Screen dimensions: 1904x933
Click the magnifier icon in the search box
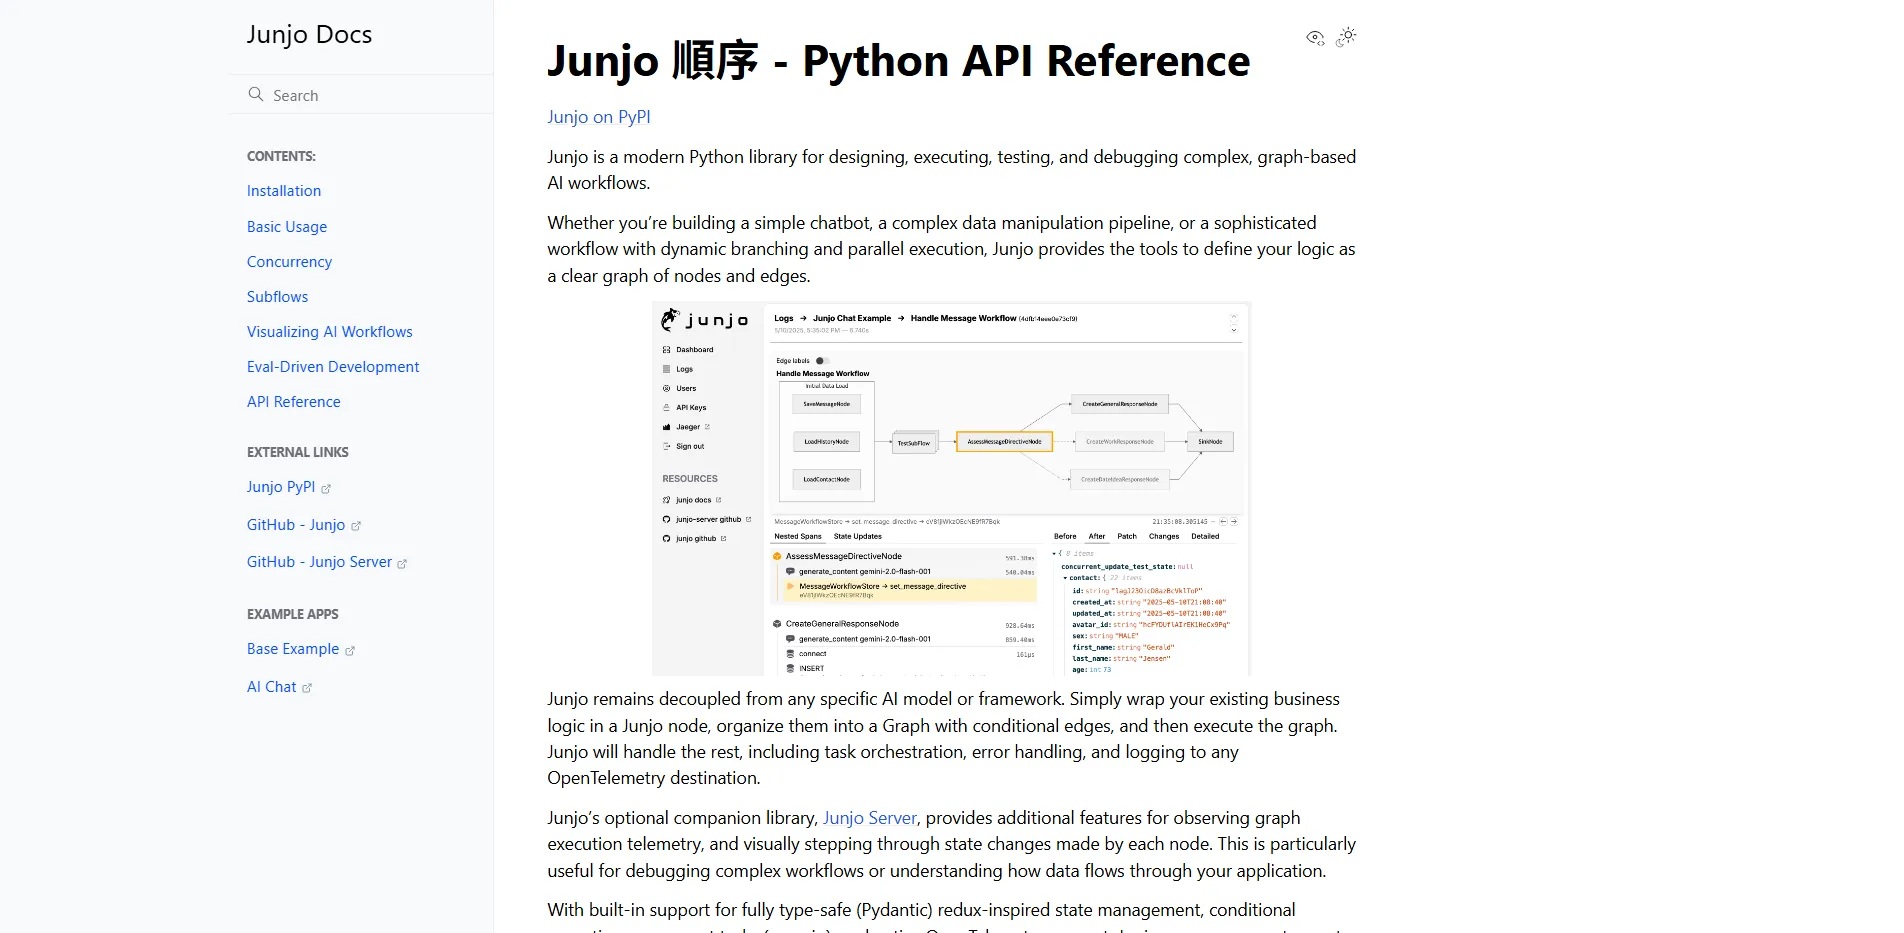coord(256,95)
